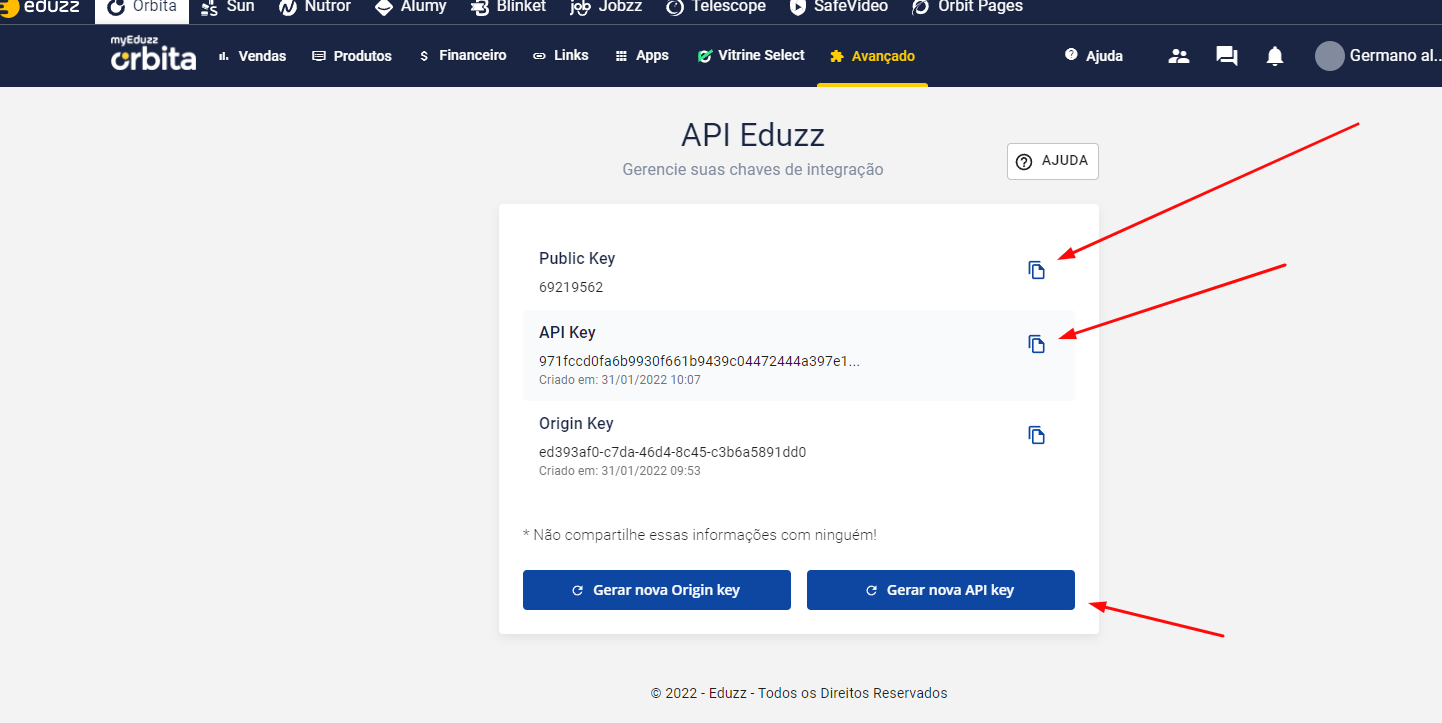Switch to the SafeVideo app
Viewport: 1442px width, 723px height.
coord(839,7)
